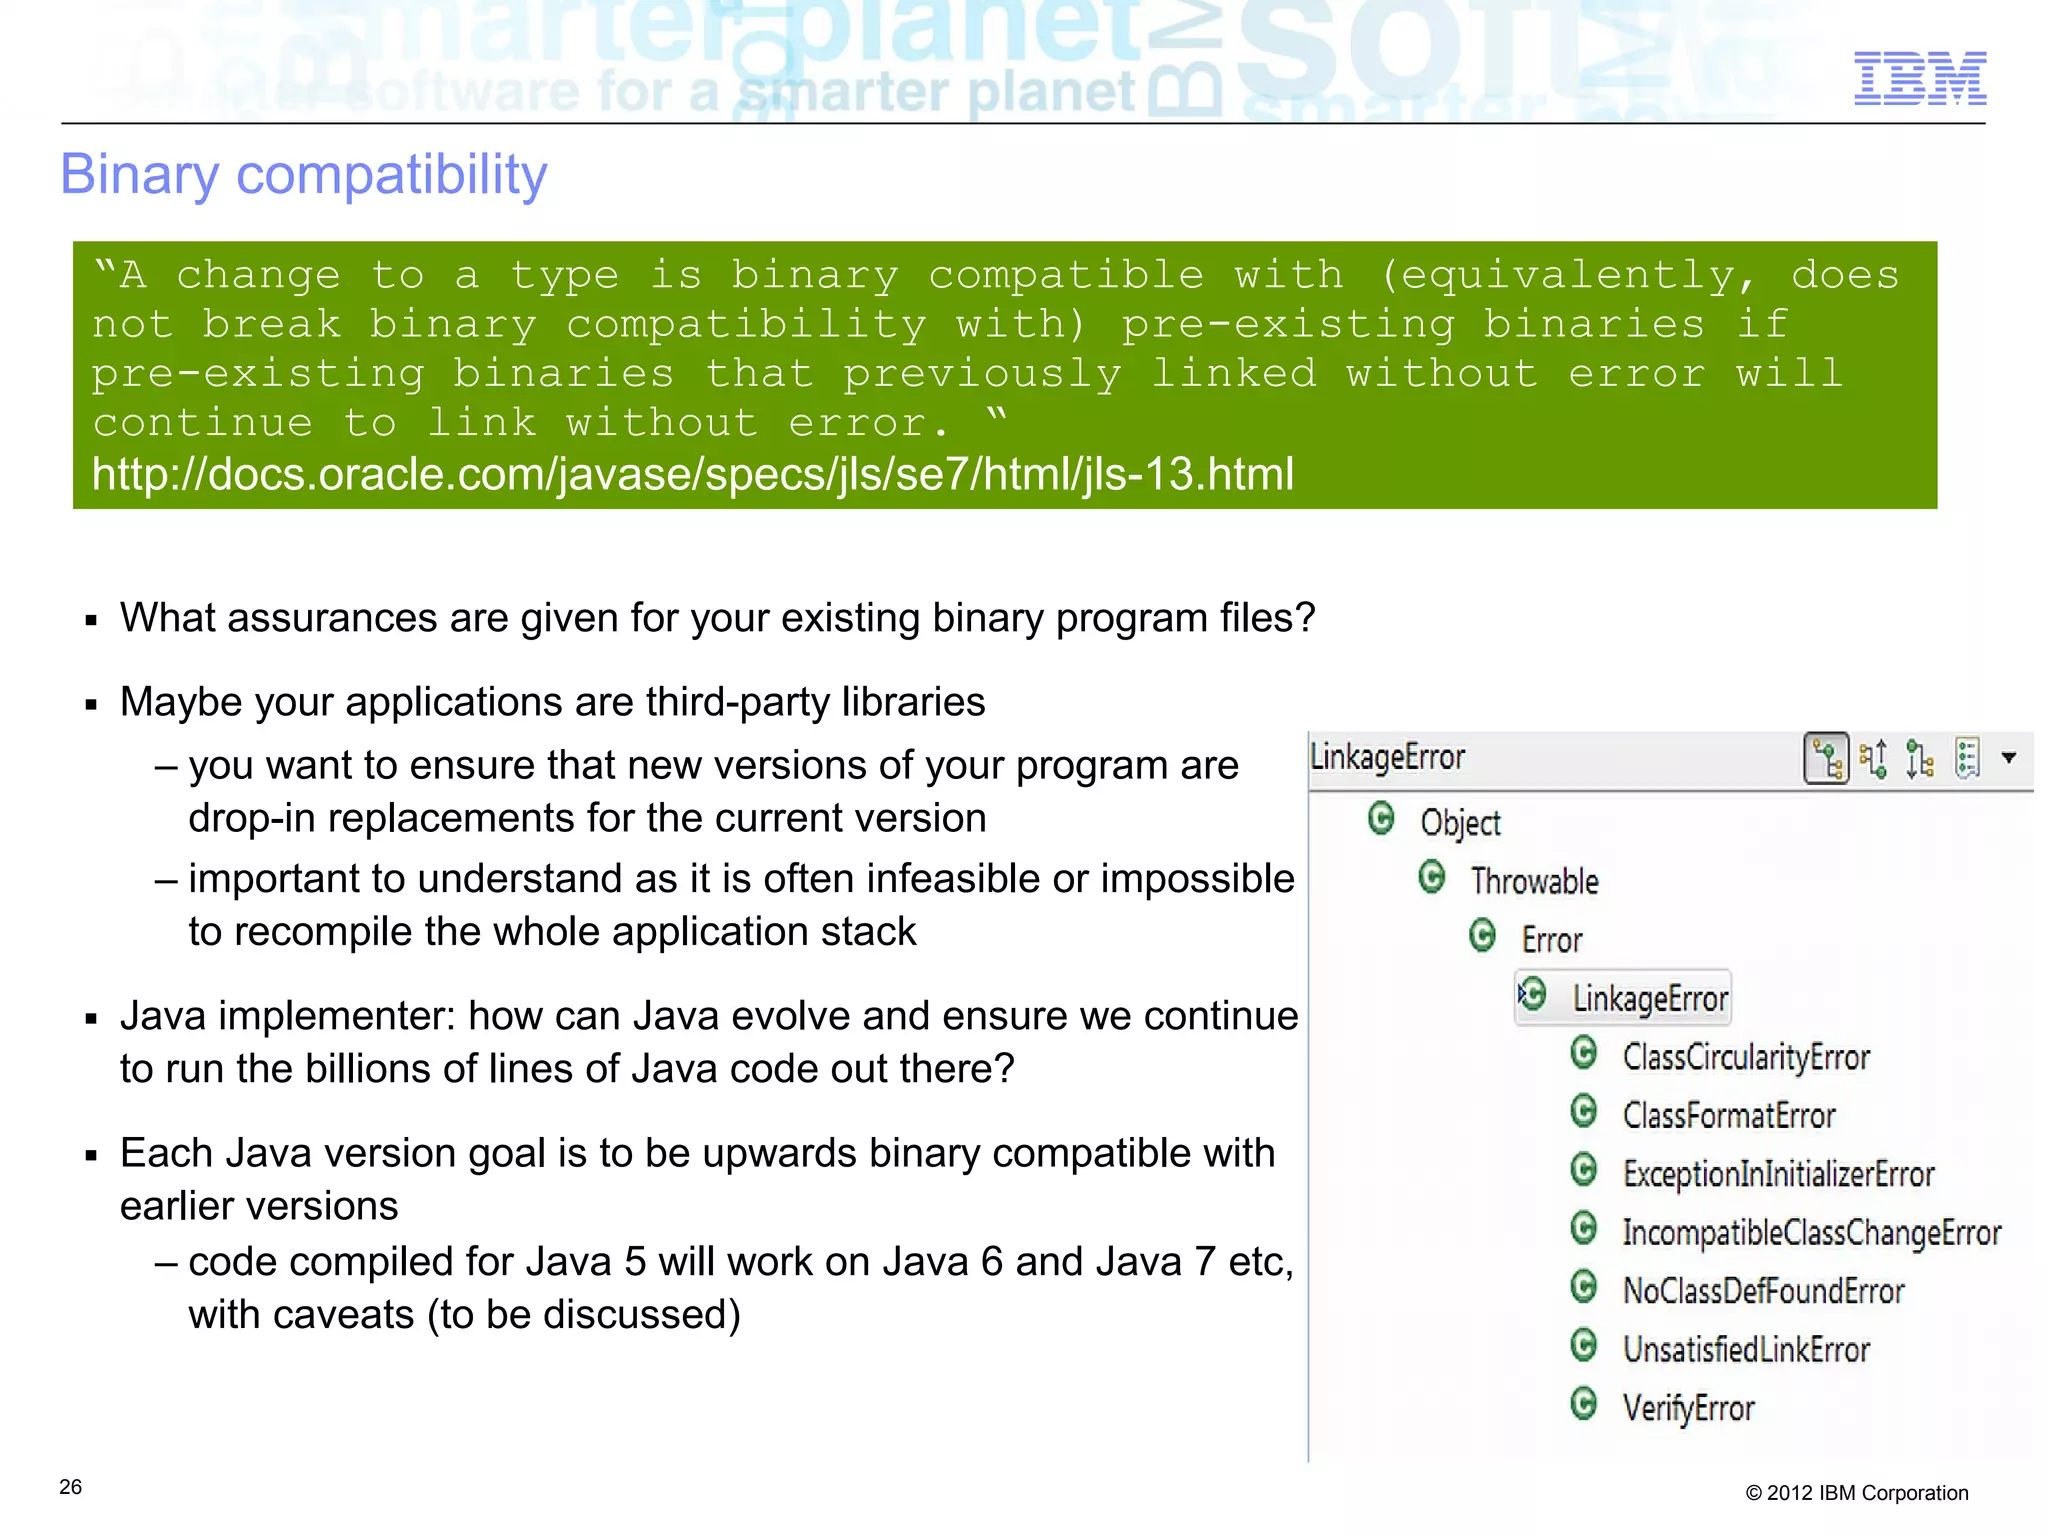Click the class icon beside NoClassDefFoundError
The width and height of the screenshot is (2048, 1535).
click(1584, 1287)
